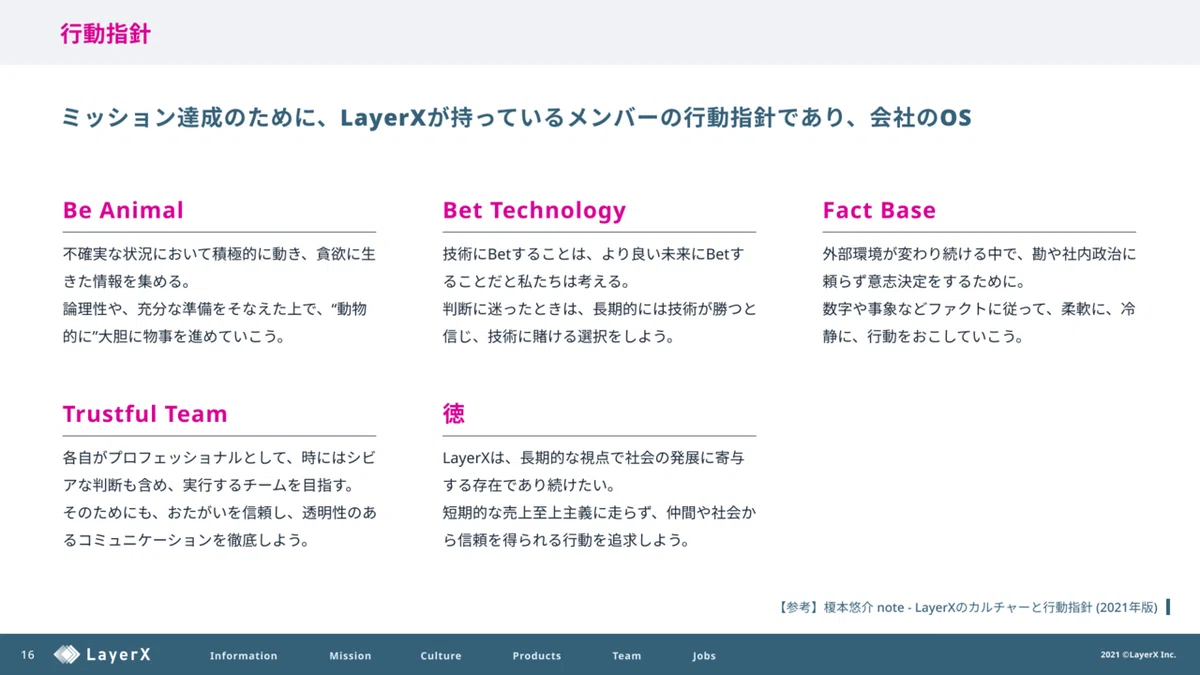1200x675 pixels.
Task: Click the line 不確実な状況において積極的に動き
Action: 219,255
